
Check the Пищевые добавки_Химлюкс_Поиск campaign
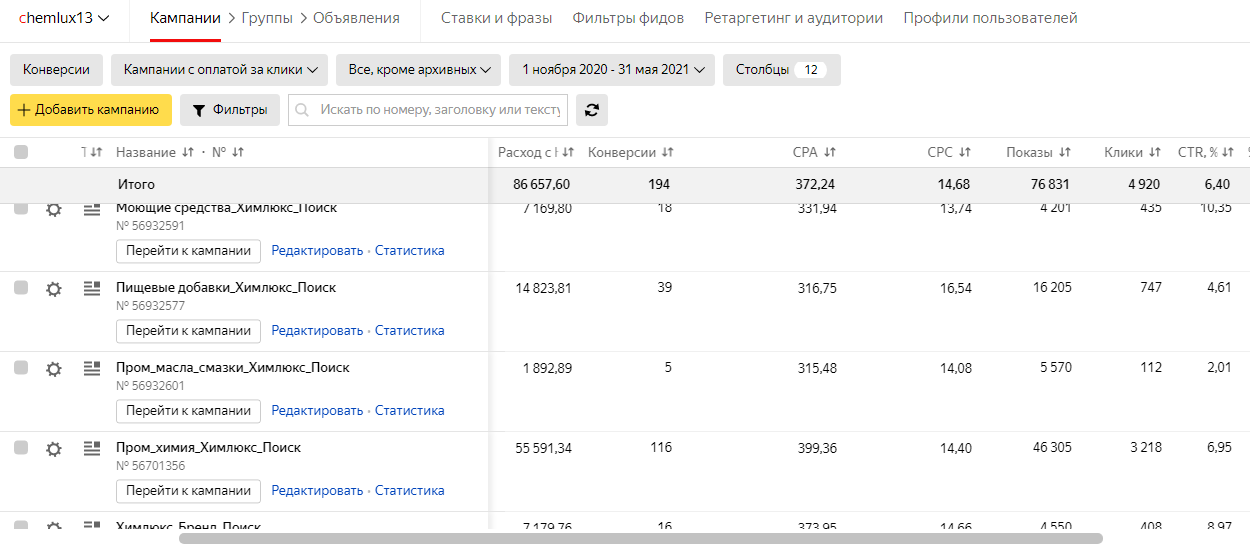(21, 287)
